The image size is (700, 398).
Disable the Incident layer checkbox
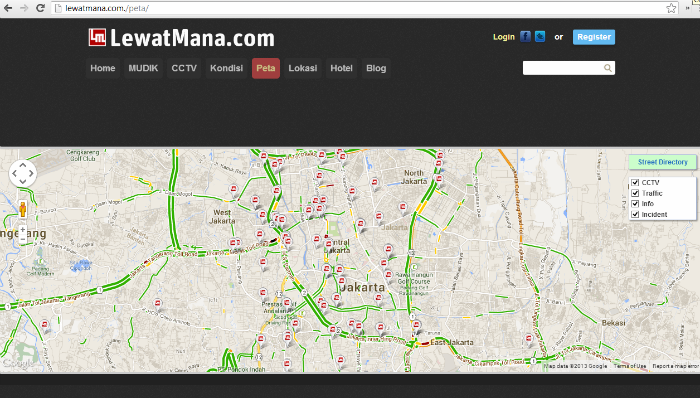point(635,215)
